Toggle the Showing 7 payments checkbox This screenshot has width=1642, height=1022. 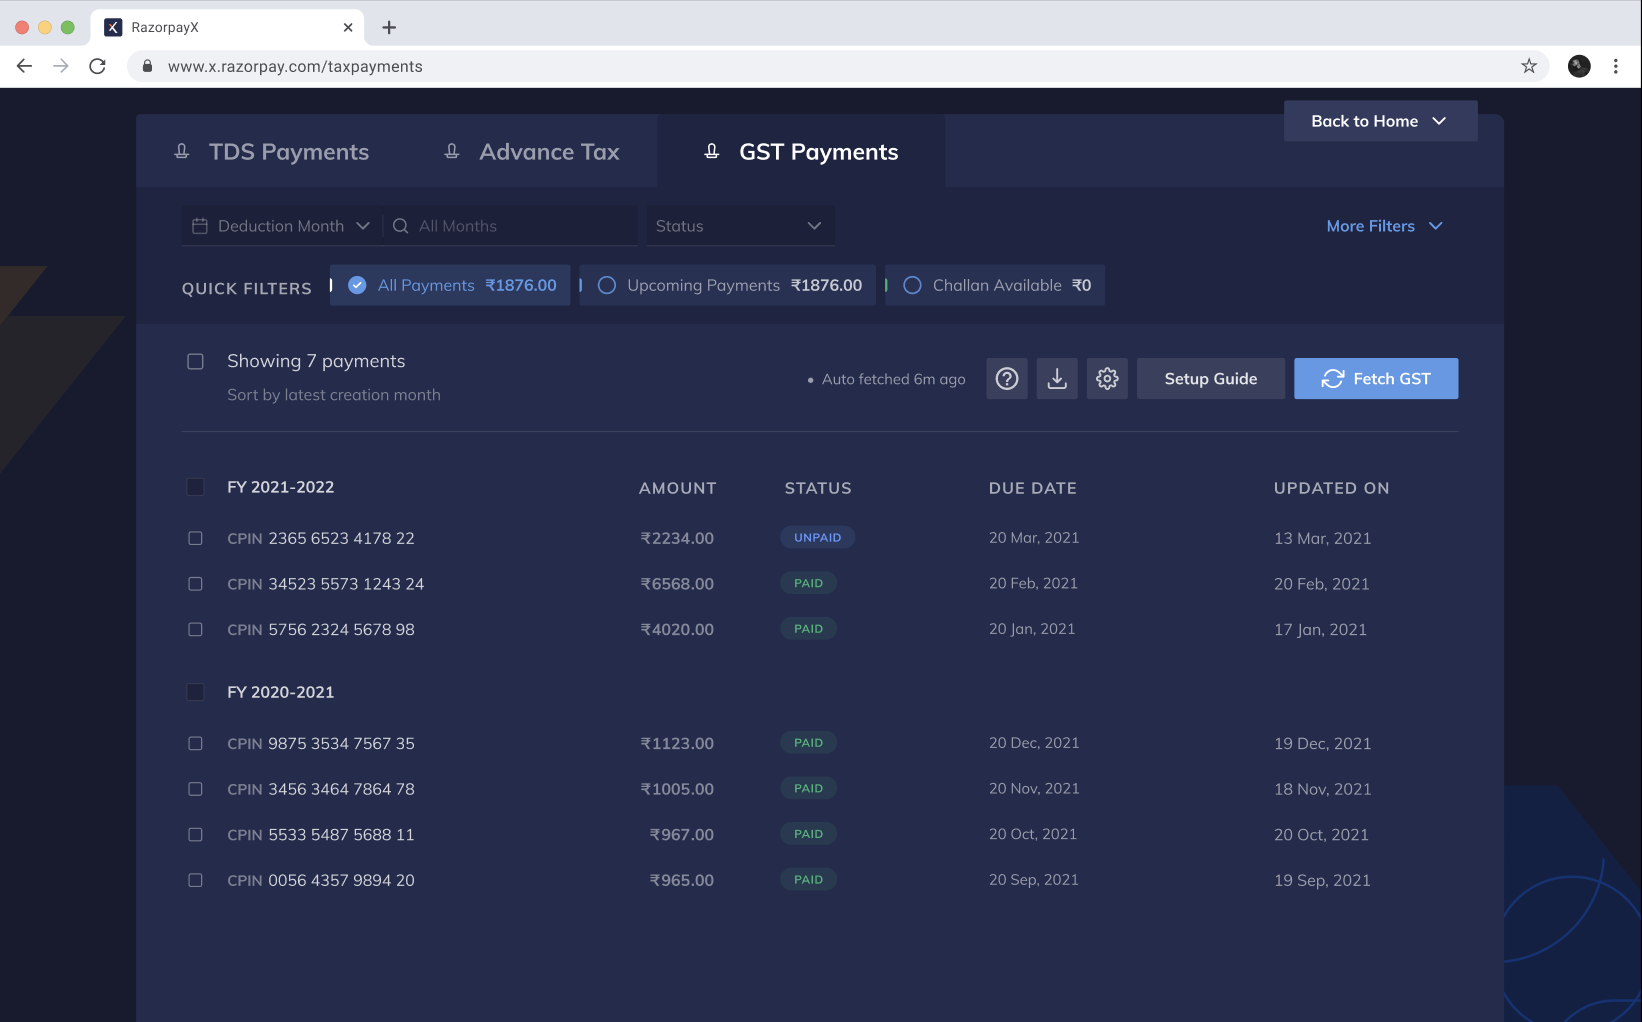pyautogui.click(x=195, y=361)
